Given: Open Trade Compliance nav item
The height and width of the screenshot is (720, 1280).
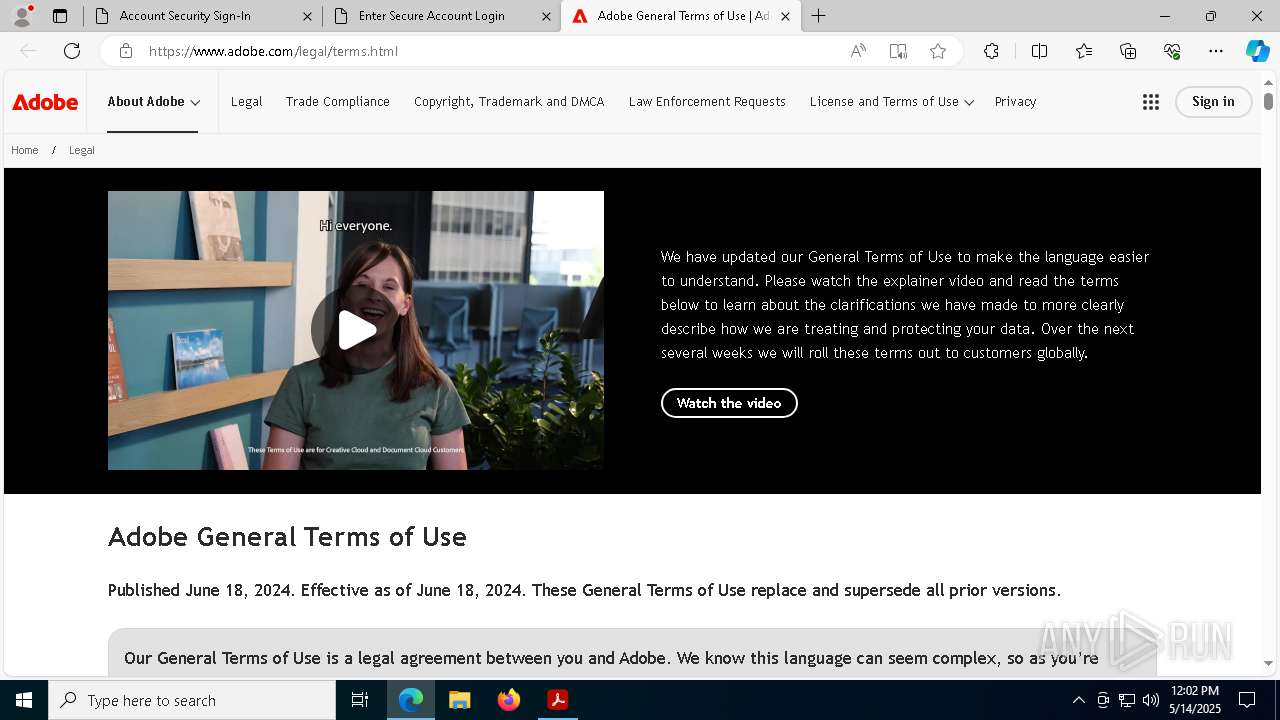Looking at the screenshot, I should (x=338, y=102).
